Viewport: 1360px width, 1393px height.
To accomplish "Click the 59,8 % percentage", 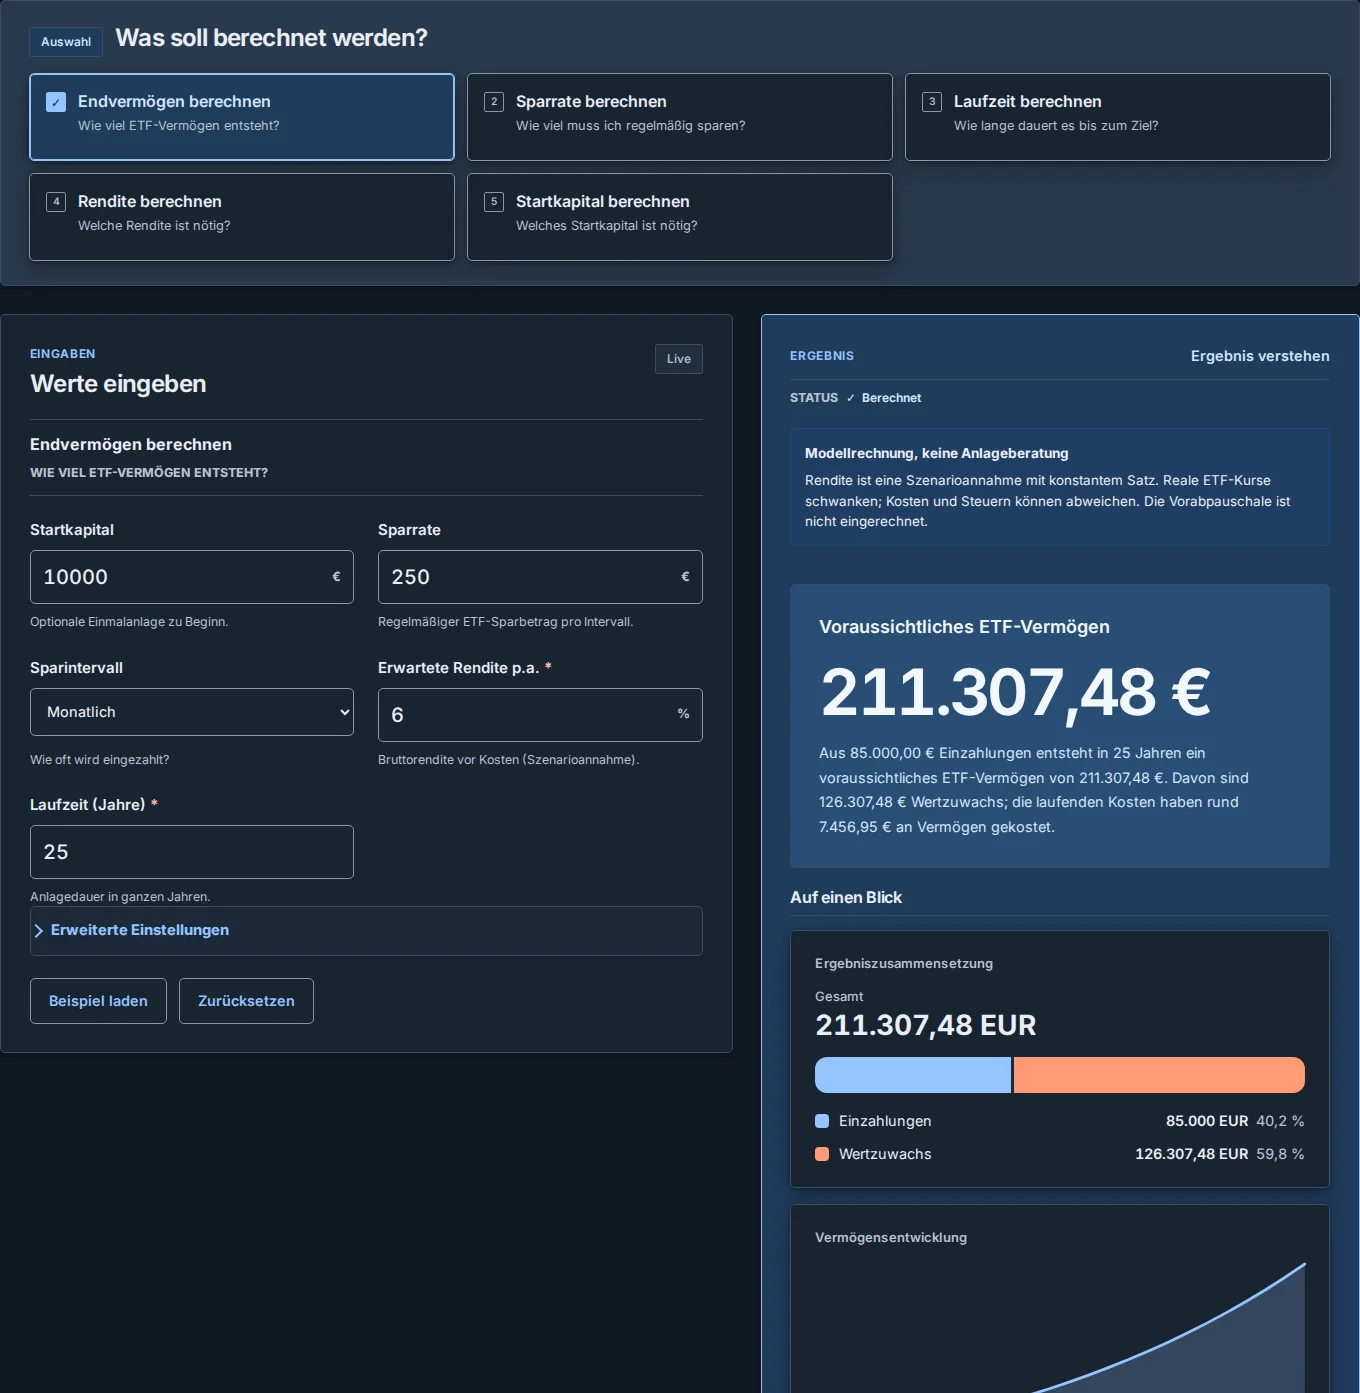I will click(x=1280, y=1154).
